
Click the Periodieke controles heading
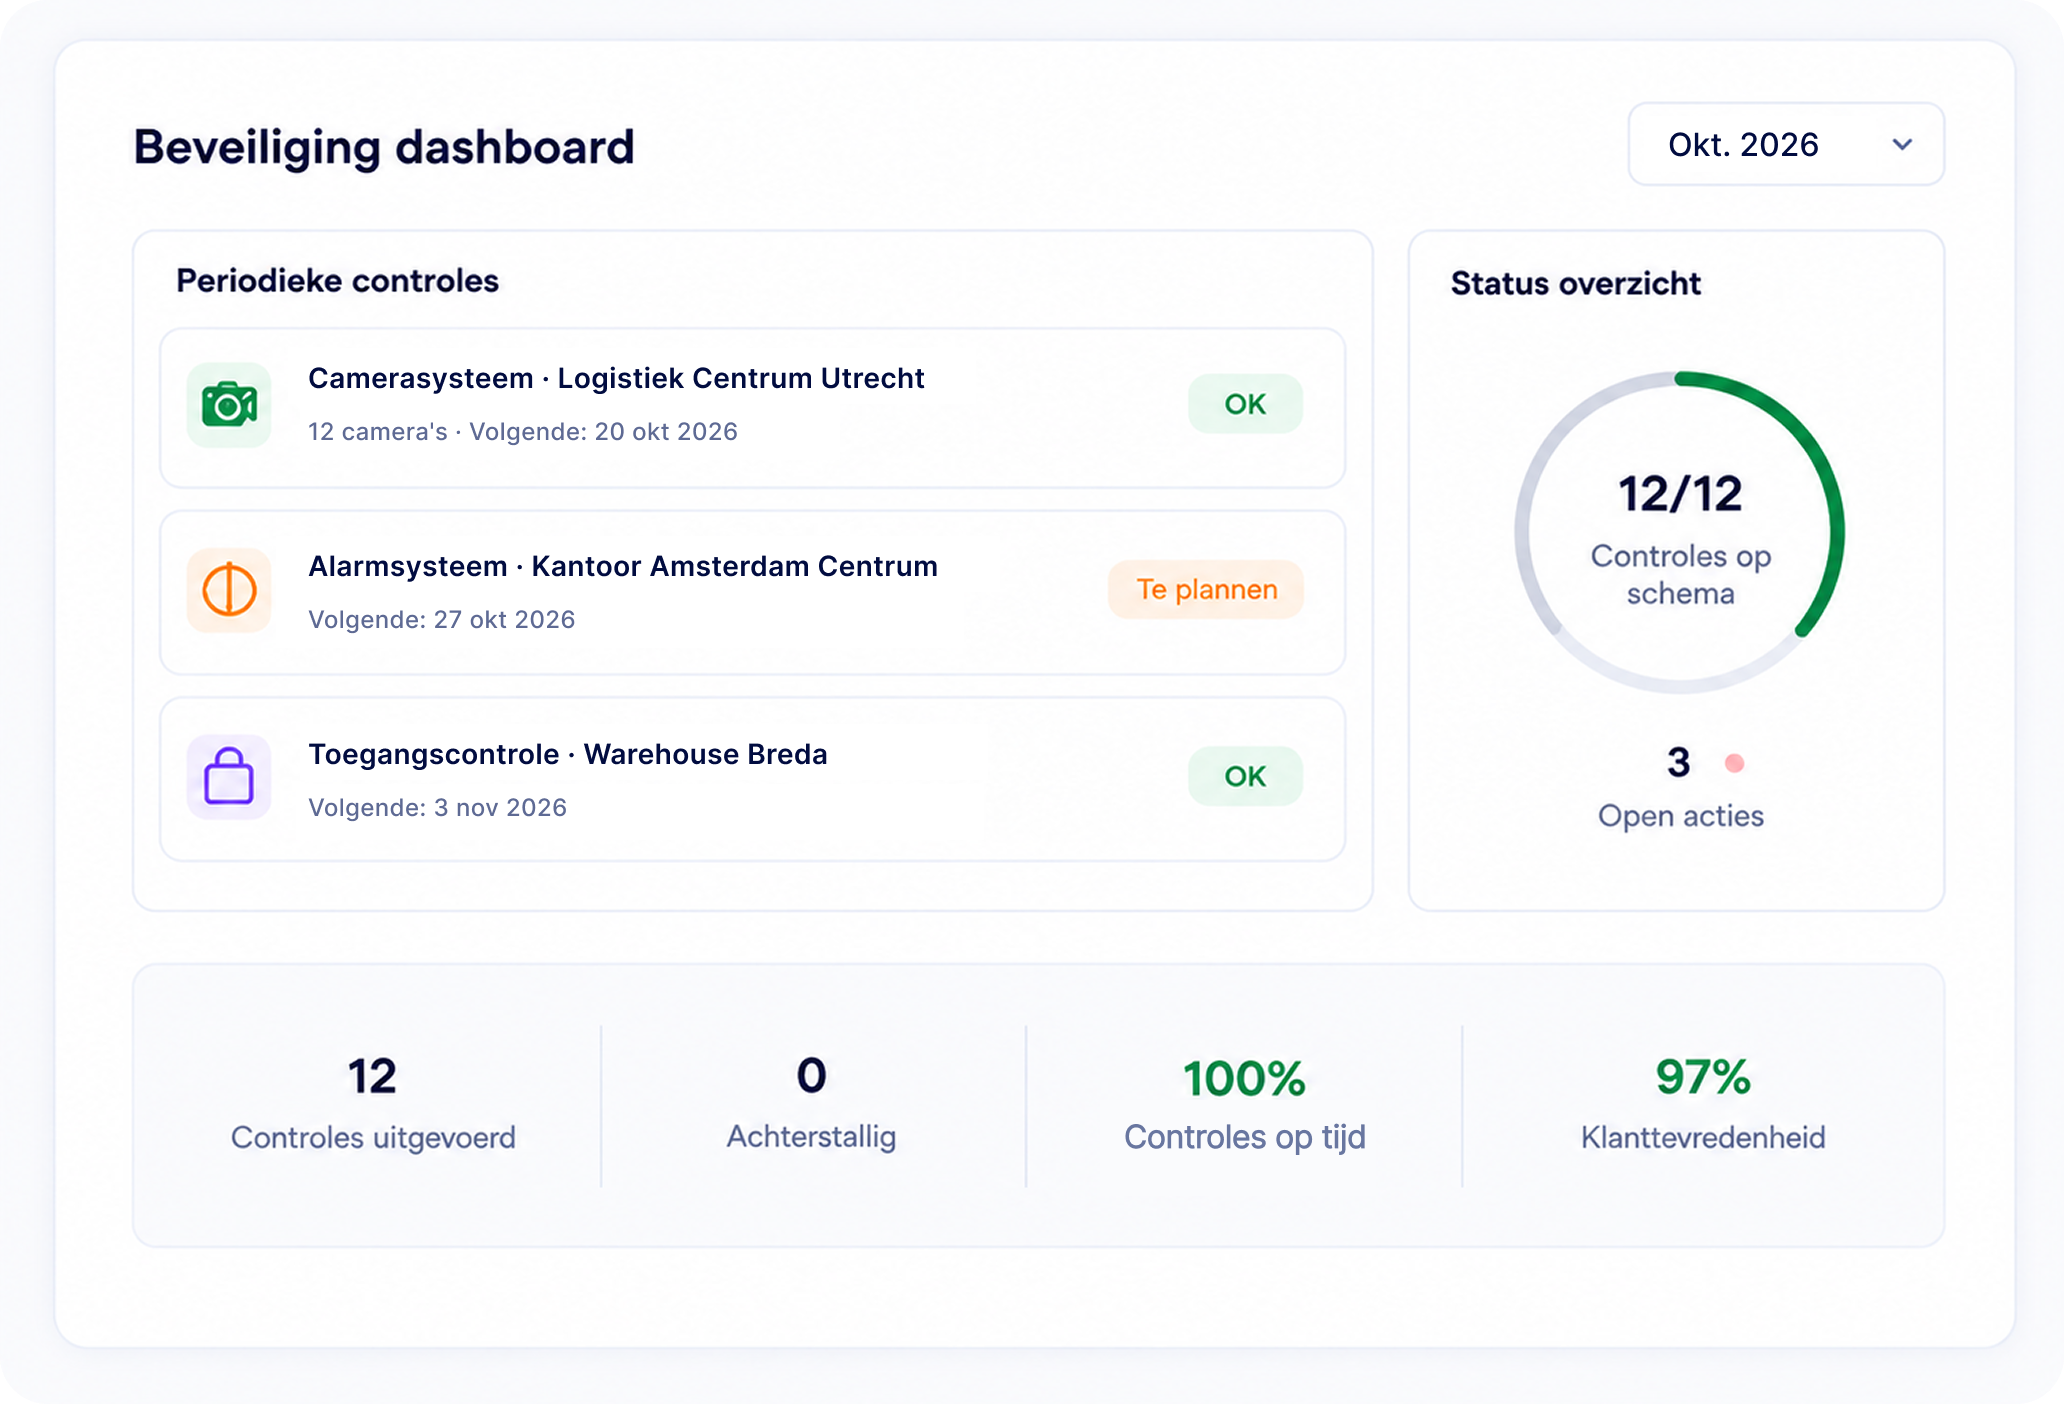pyautogui.click(x=337, y=281)
